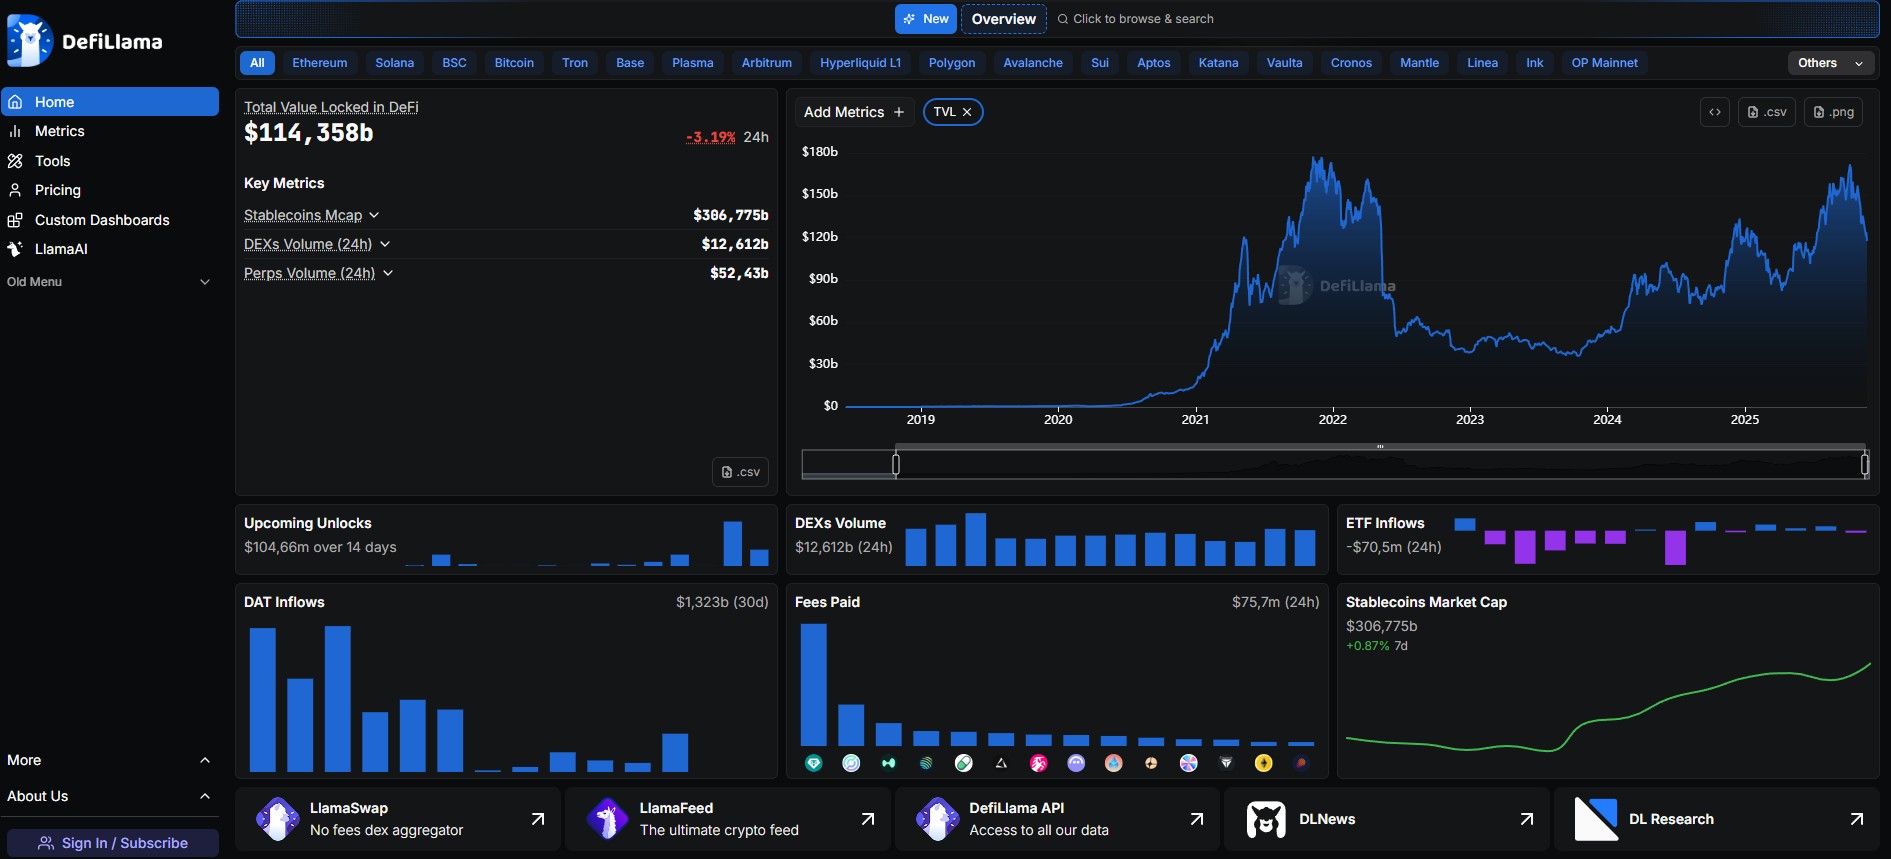
Task: Switch to the Overview tab
Action: coord(1003,19)
